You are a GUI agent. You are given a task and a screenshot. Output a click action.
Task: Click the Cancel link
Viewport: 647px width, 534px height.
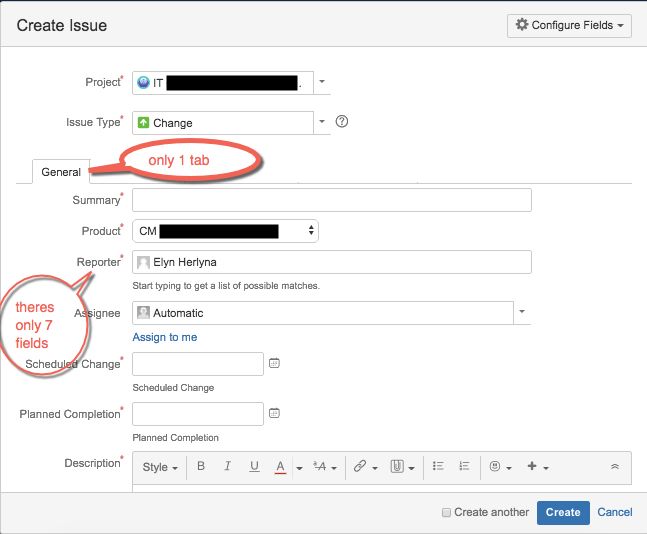[615, 513]
